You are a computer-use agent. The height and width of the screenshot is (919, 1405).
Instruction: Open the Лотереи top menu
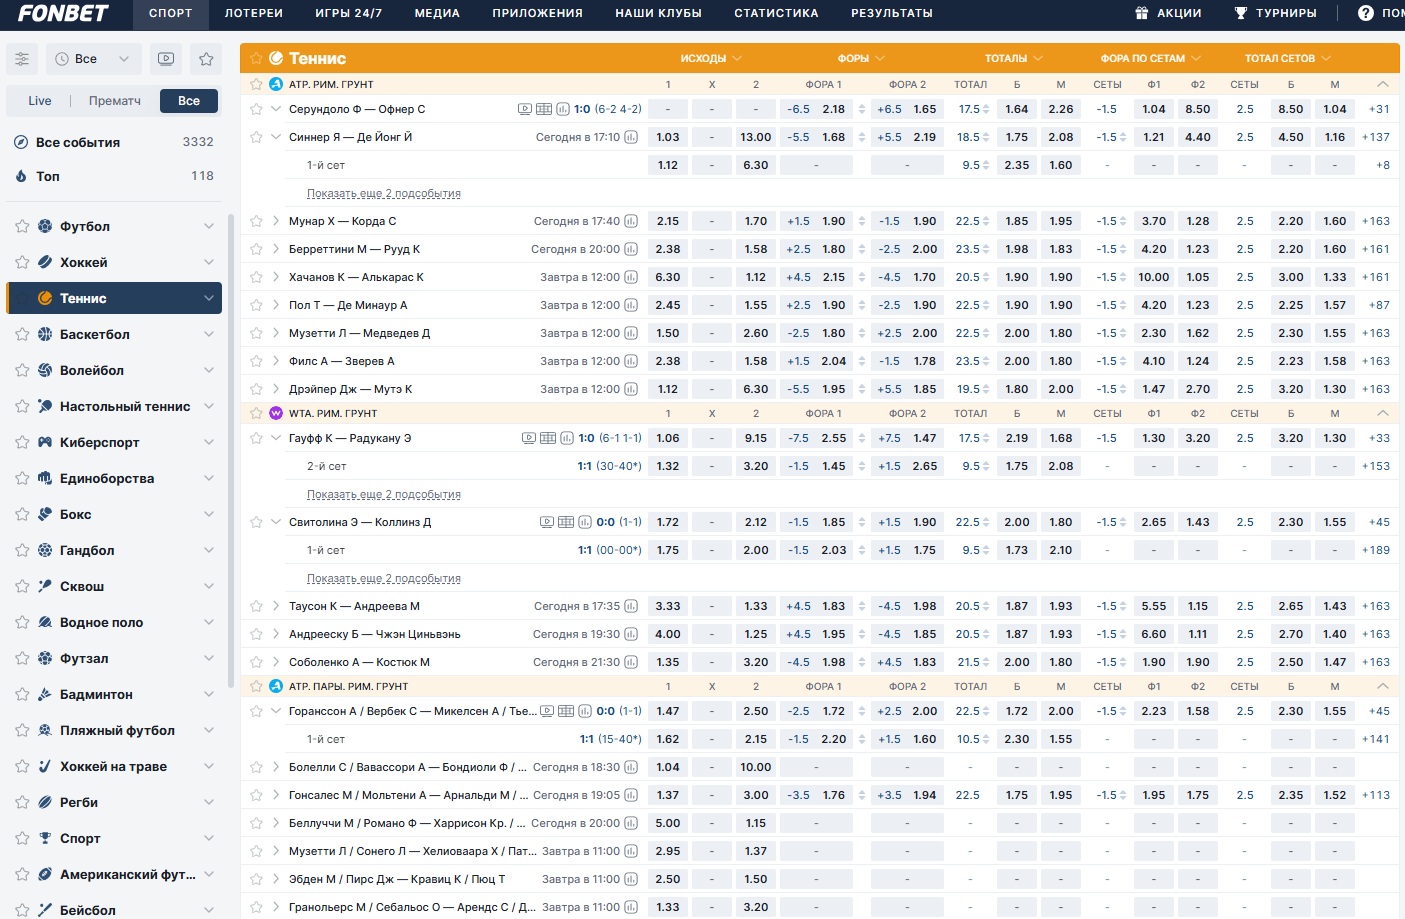(x=253, y=14)
